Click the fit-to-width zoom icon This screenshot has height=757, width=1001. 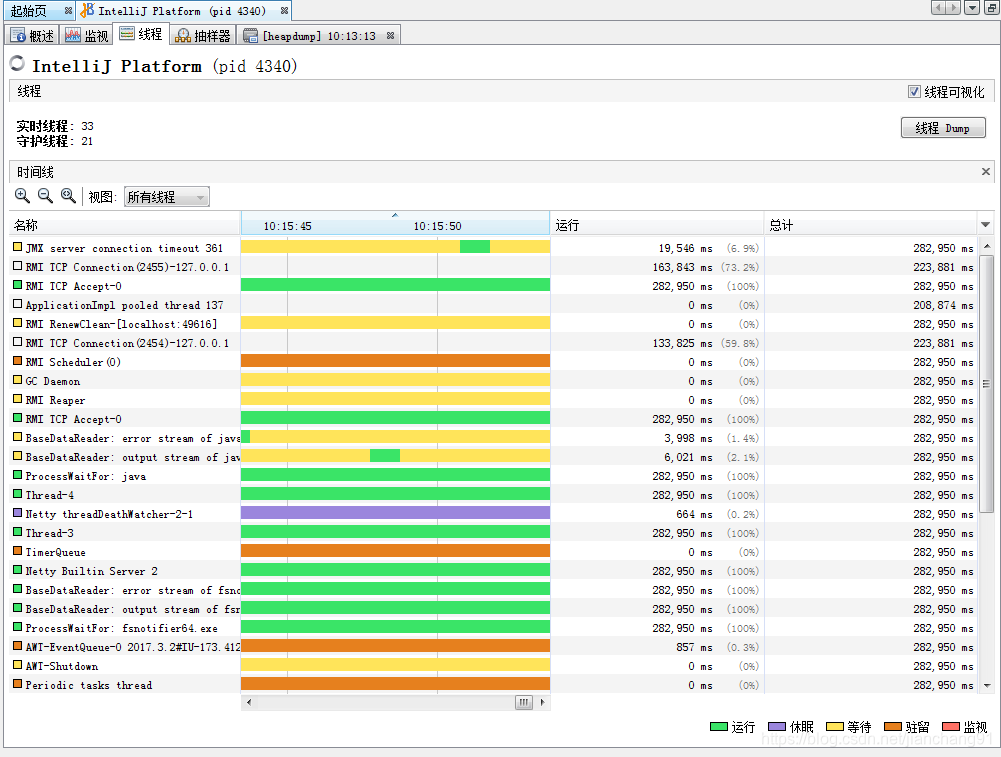coord(68,196)
